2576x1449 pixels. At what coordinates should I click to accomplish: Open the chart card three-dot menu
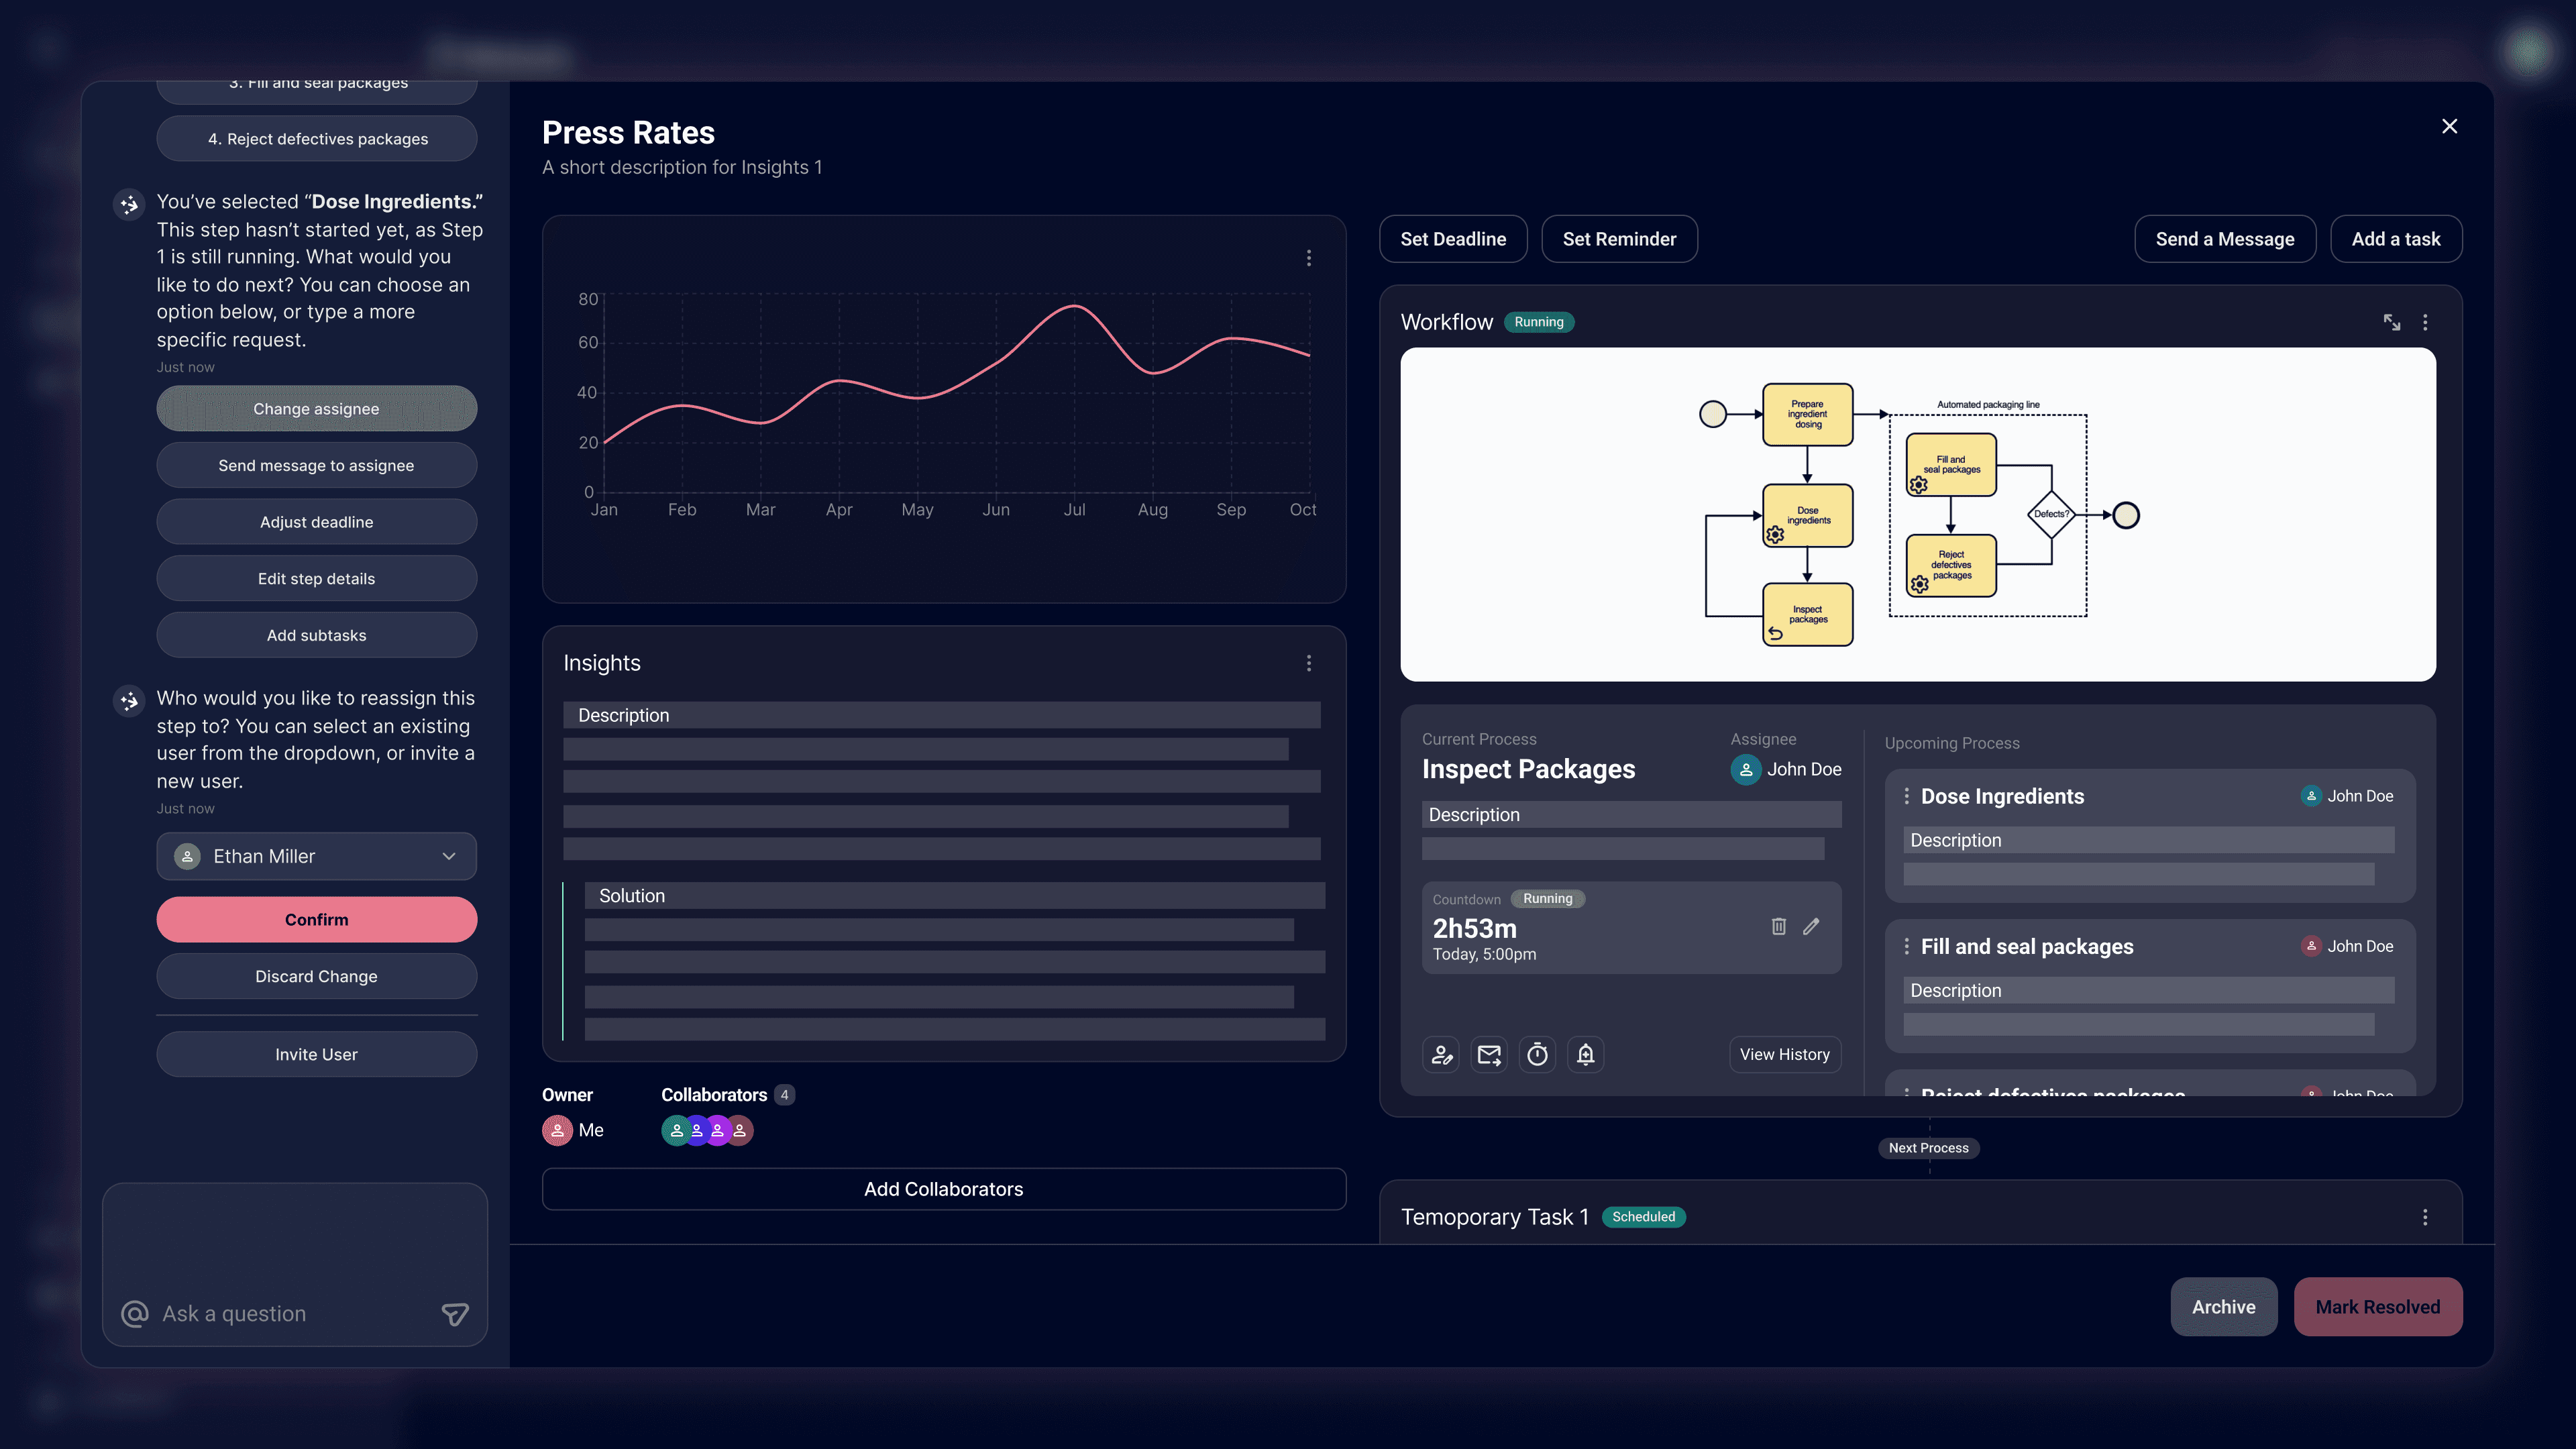(1308, 258)
